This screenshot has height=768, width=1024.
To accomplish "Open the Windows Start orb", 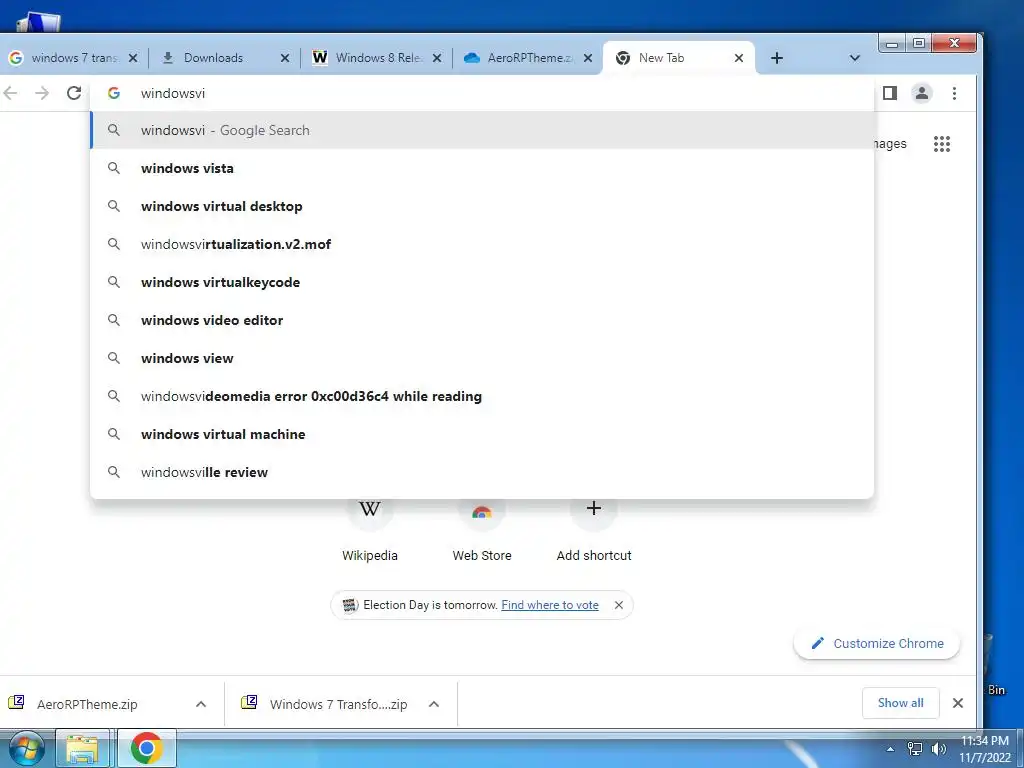I will click(x=26, y=748).
